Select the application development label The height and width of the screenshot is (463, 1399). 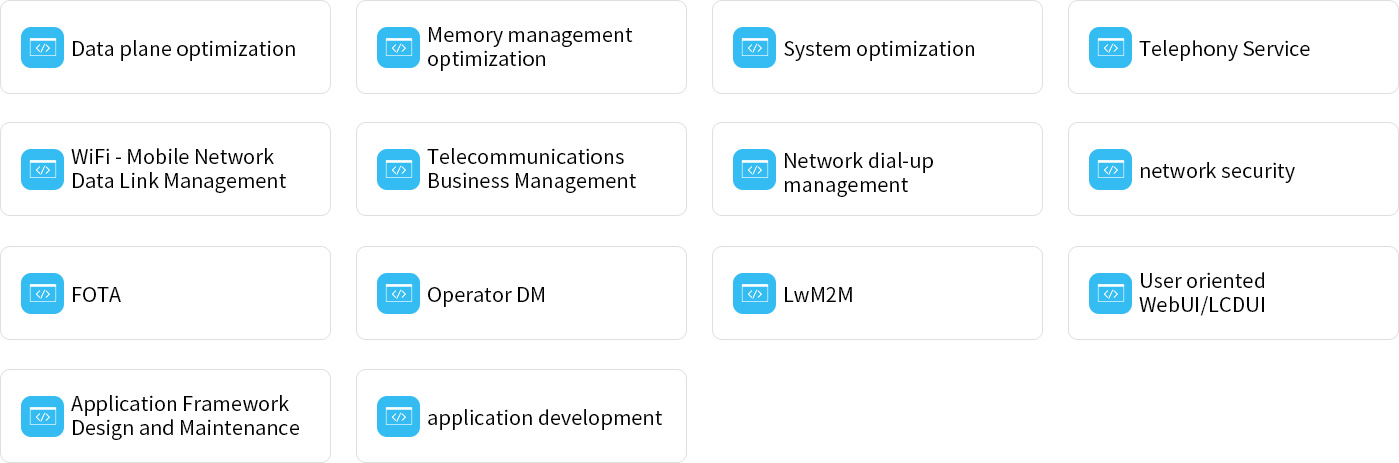pyautogui.click(x=544, y=418)
